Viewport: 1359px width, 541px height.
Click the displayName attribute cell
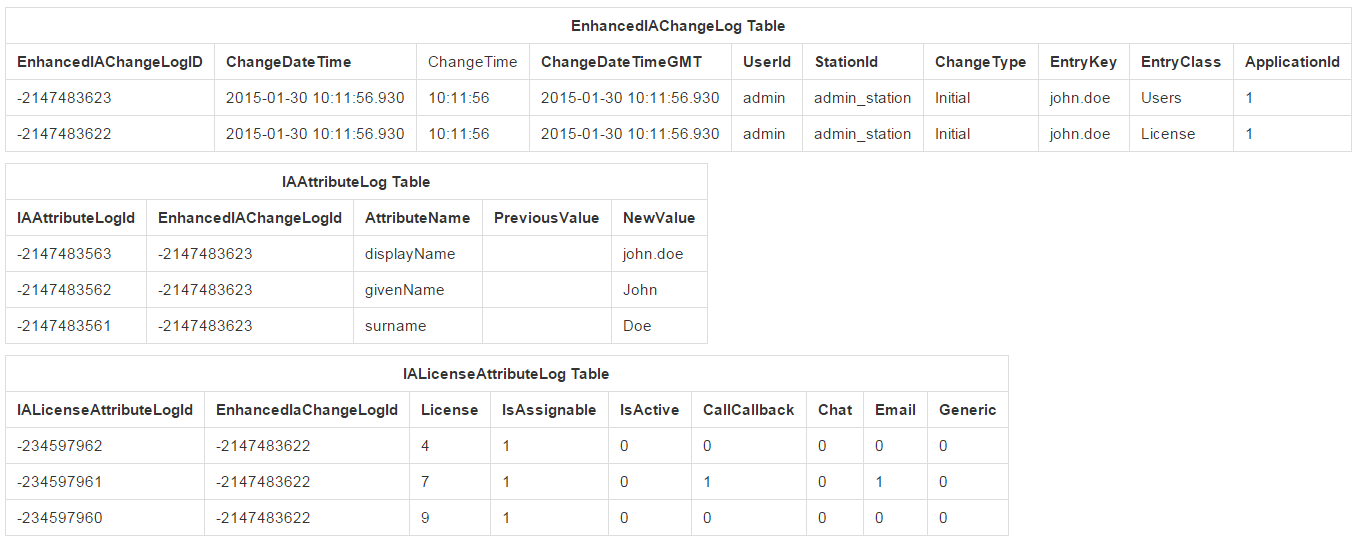tap(410, 254)
